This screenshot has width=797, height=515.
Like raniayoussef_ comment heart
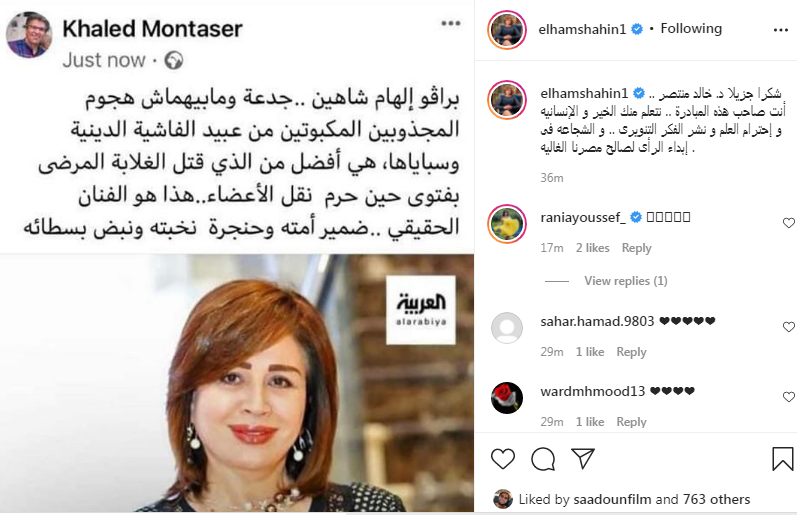tap(788, 223)
